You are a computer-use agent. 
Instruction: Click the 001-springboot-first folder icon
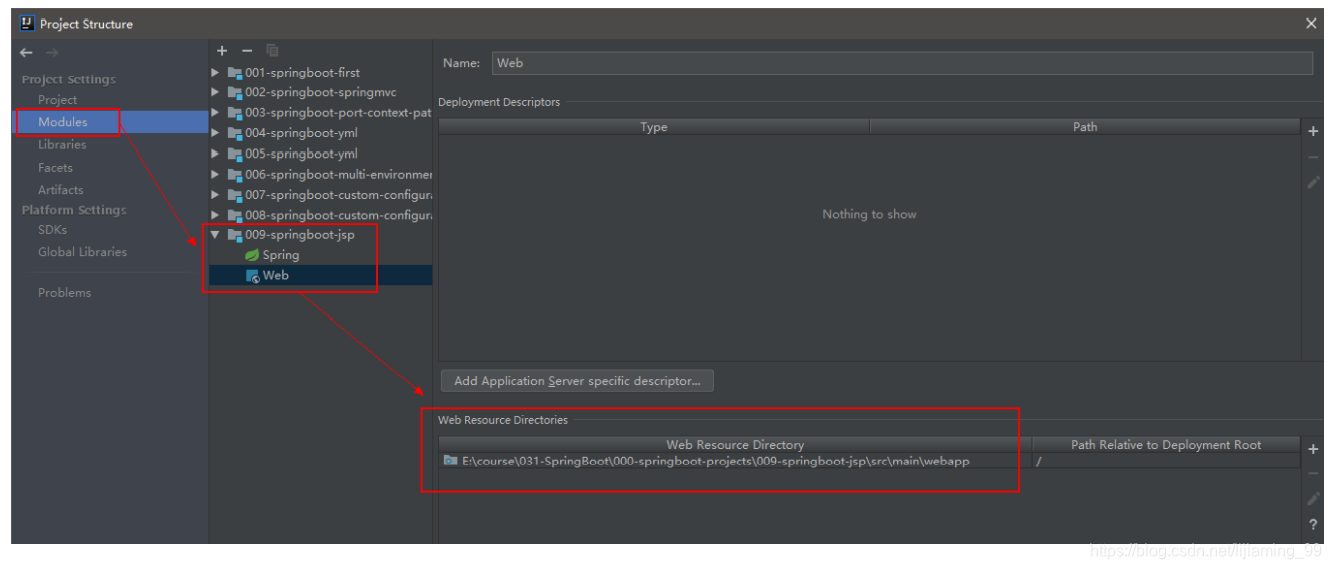pyautogui.click(x=235, y=72)
